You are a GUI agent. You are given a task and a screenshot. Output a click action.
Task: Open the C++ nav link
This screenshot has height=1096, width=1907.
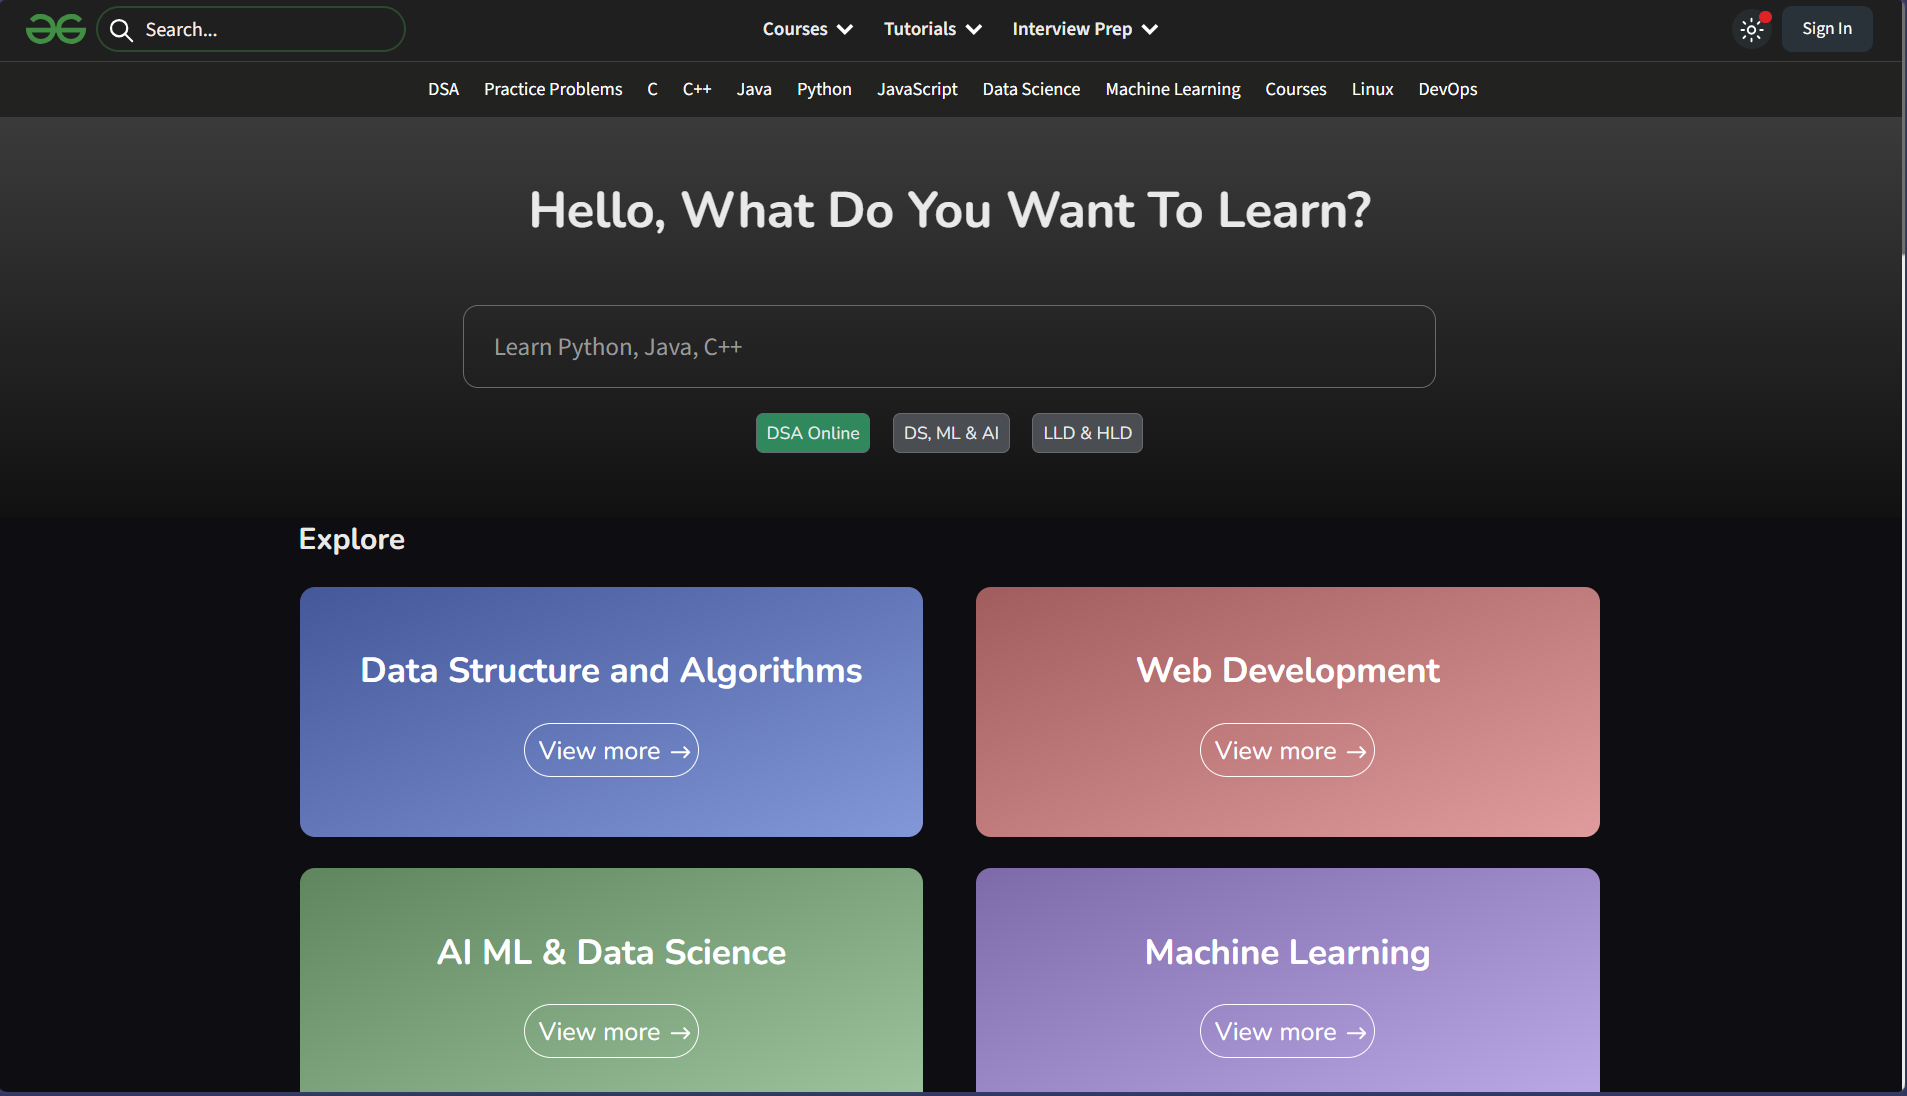697,89
